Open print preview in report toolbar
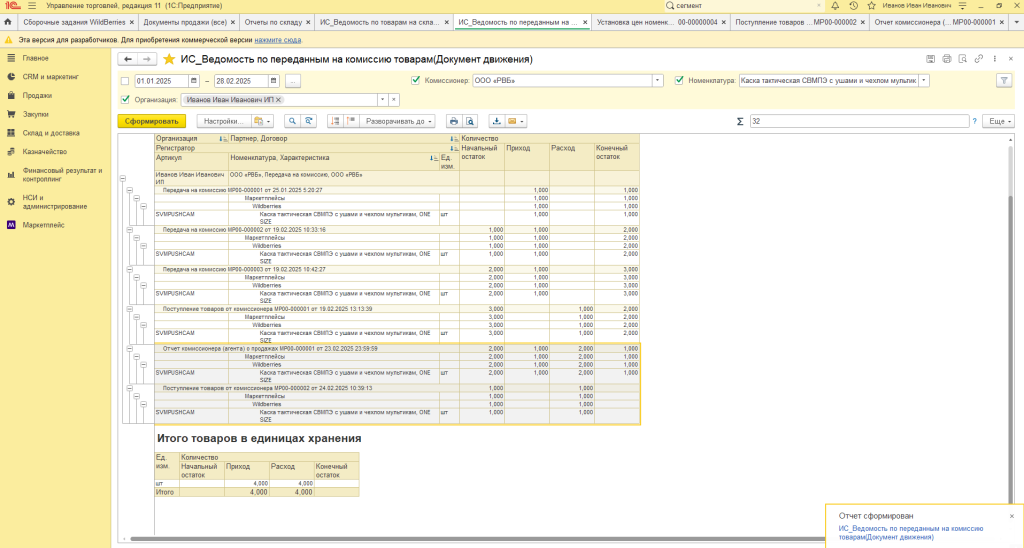The width and height of the screenshot is (1024, 548). pyautogui.click(x=470, y=121)
